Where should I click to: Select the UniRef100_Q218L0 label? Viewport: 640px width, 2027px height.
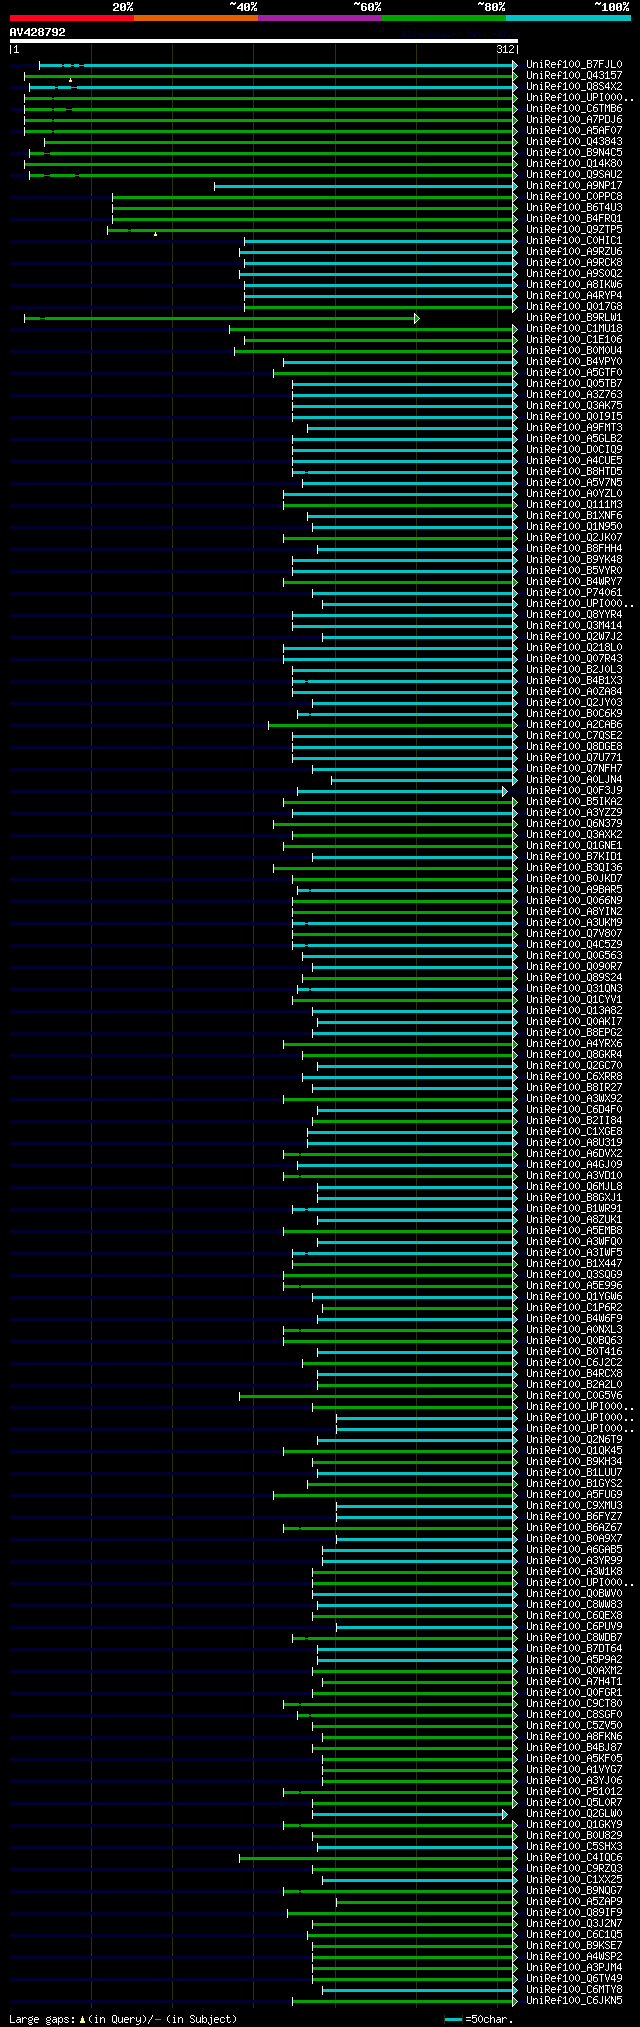click(x=574, y=647)
